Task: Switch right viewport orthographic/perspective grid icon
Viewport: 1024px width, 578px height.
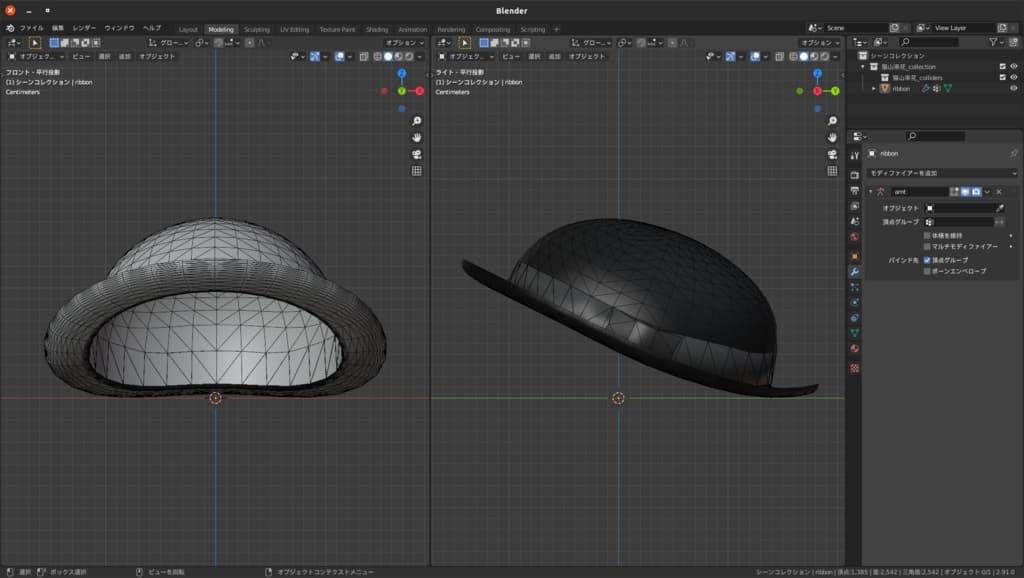Action: click(832, 171)
